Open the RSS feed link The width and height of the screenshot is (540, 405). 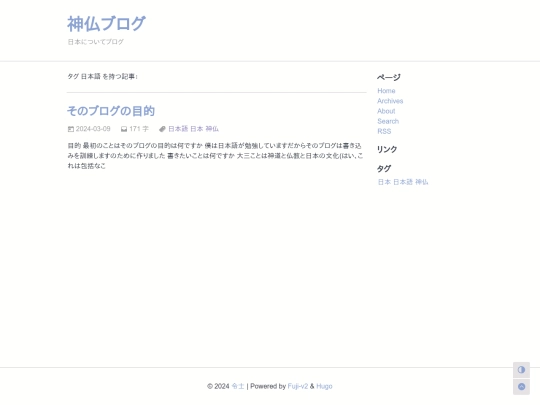pos(384,131)
